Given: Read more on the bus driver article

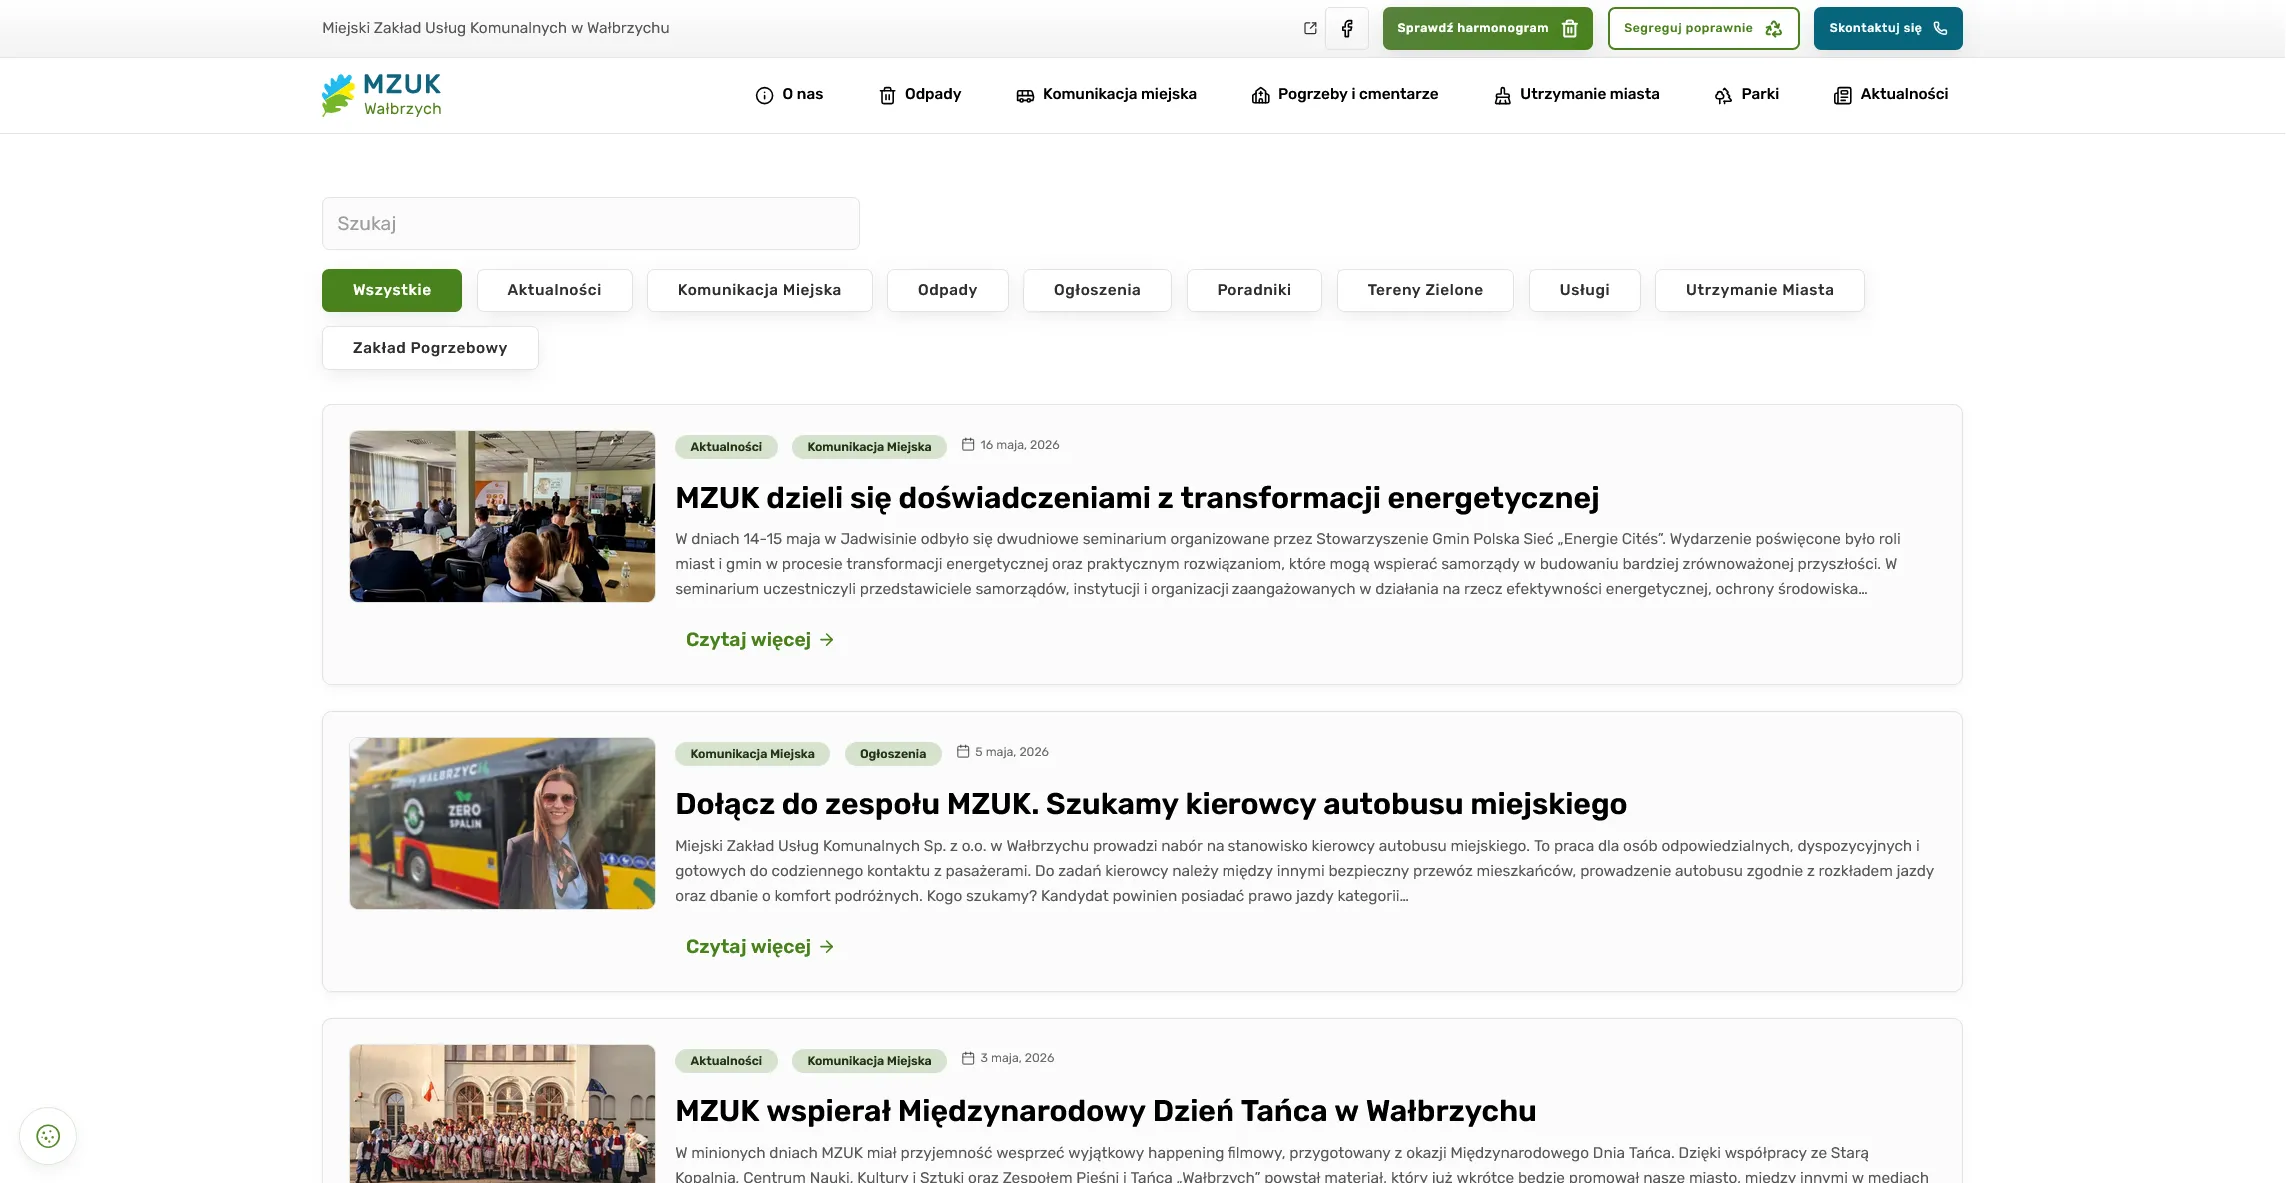Looking at the screenshot, I should coord(760,947).
